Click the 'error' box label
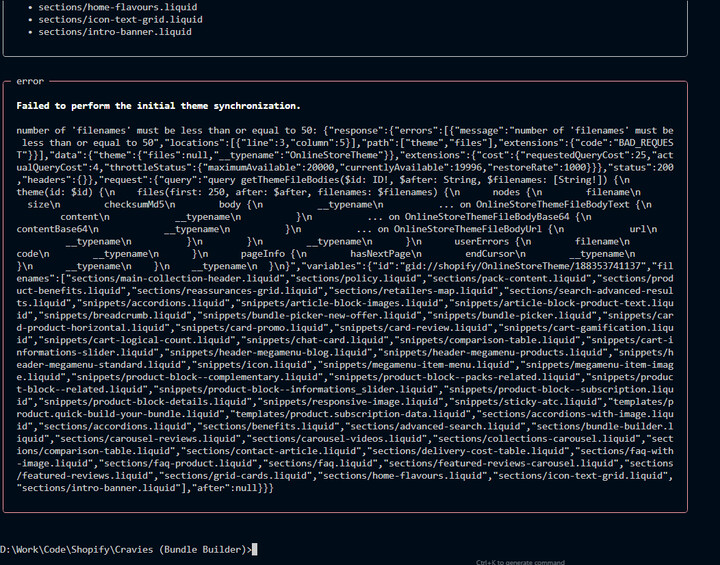Image resolution: width=720 pixels, height=565 pixels. pyautogui.click(x=30, y=81)
